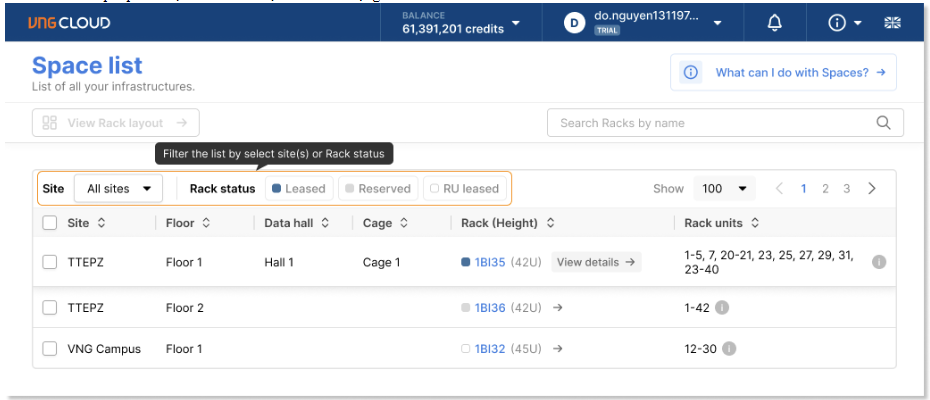
Task: Go to next page using right chevron
Action: click(x=872, y=188)
